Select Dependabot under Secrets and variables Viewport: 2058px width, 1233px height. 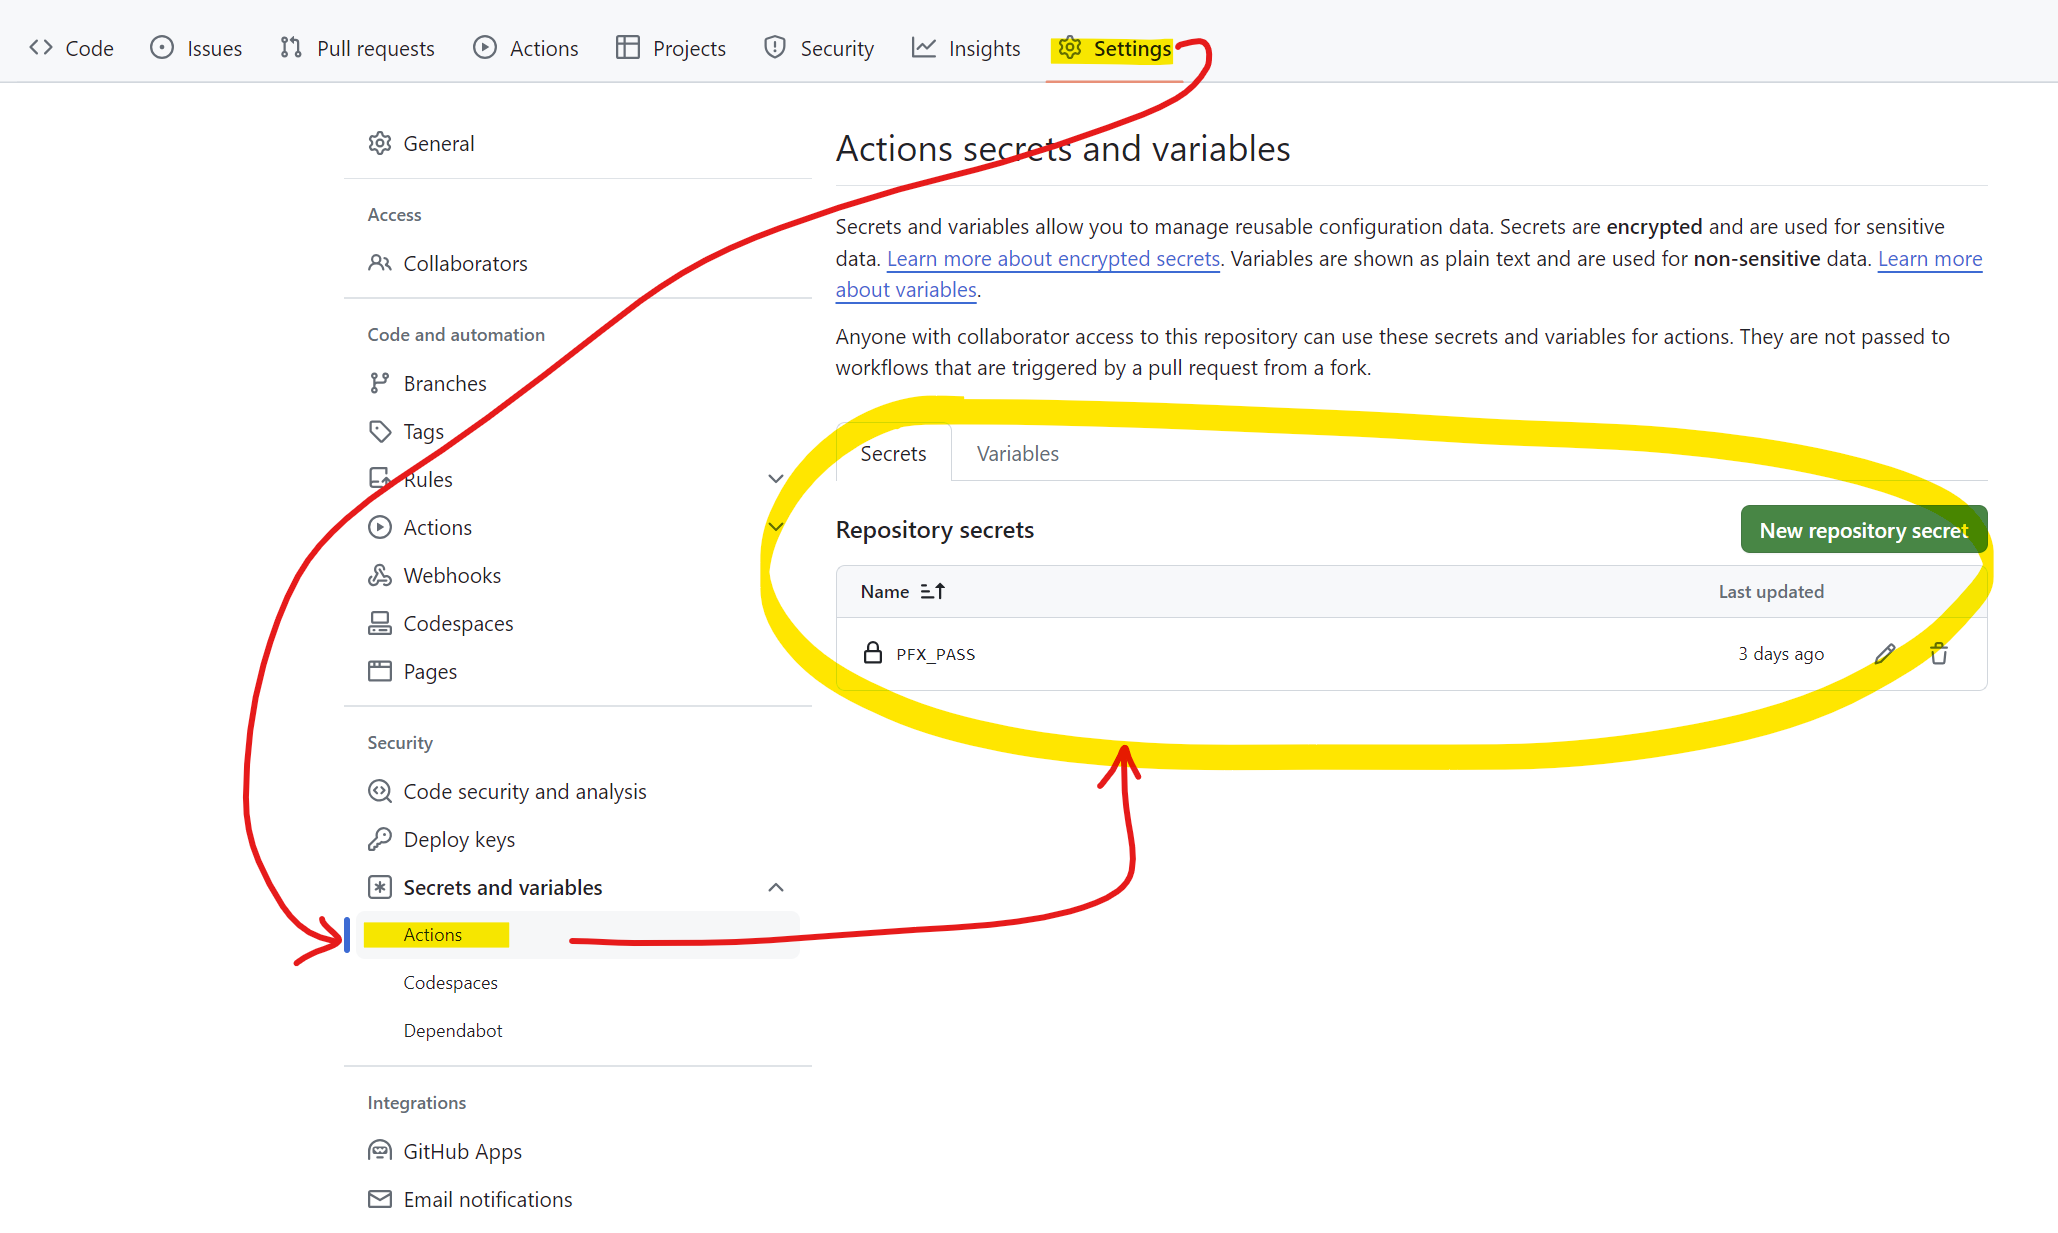coord(452,1031)
